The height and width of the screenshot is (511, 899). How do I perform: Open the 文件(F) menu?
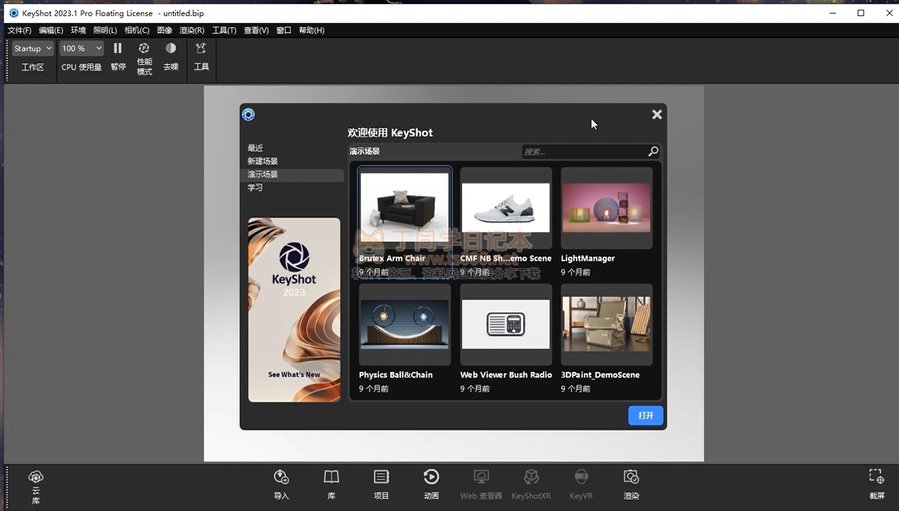pos(20,30)
